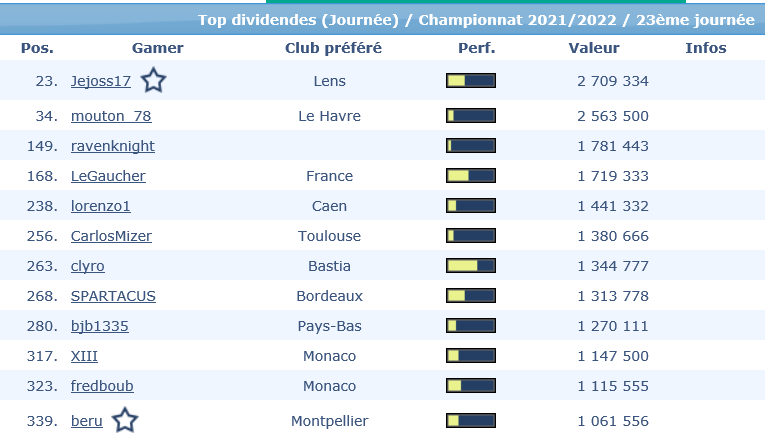Click the performance bar in LeGaucher's row
Image resolution: width=765 pixels, height=446 pixels.
point(471,176)
